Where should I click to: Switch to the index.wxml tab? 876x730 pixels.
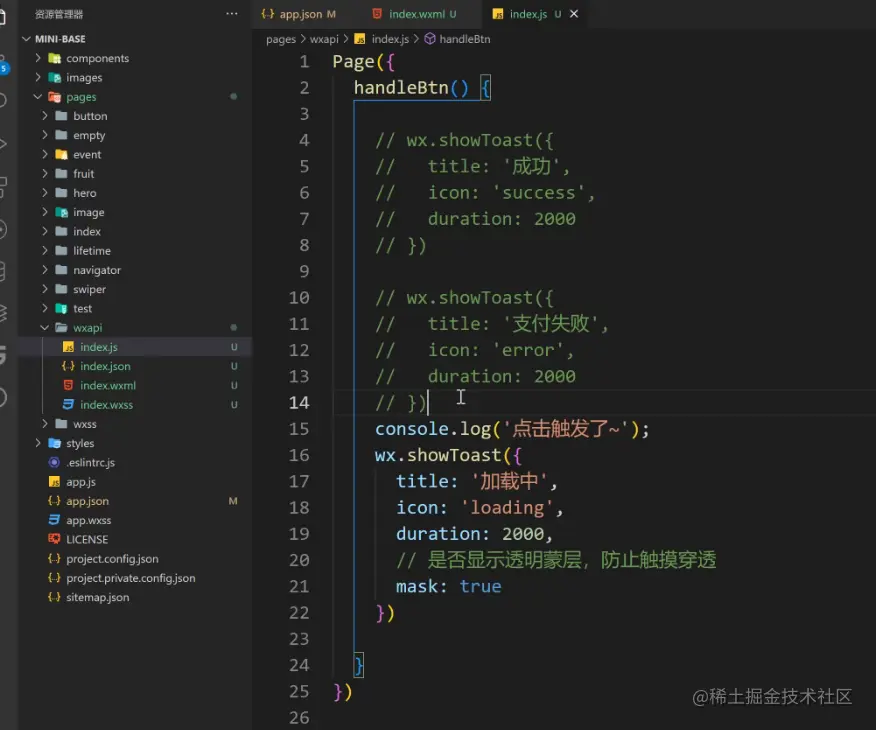(417, 14)
